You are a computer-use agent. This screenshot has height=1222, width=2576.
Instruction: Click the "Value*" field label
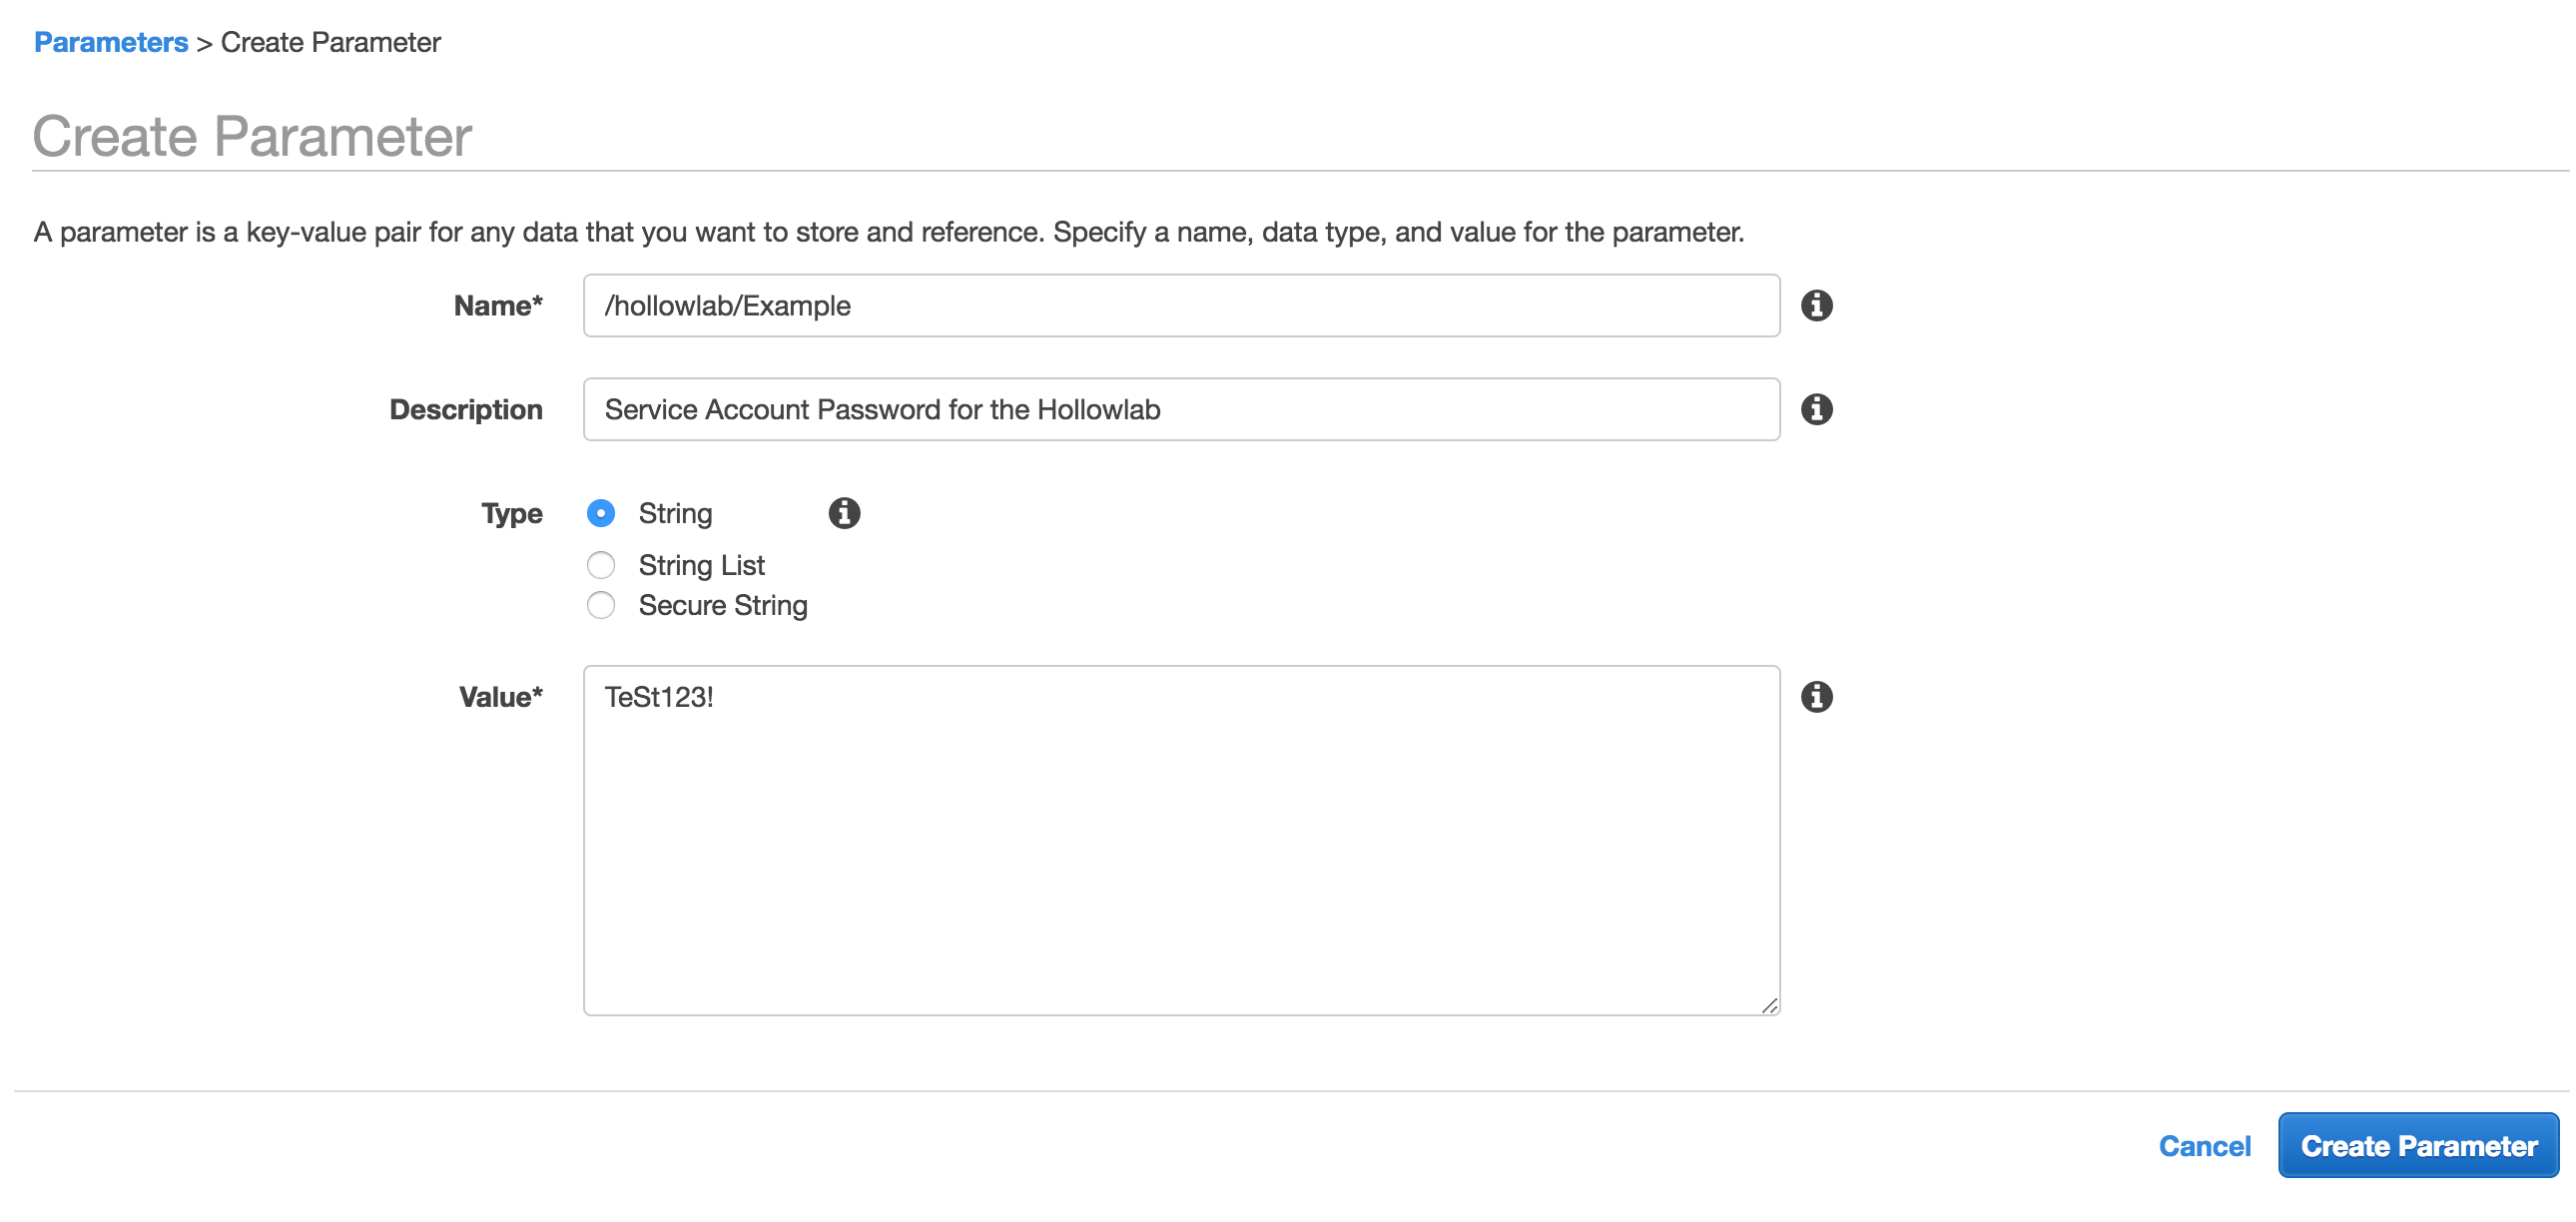500,697
